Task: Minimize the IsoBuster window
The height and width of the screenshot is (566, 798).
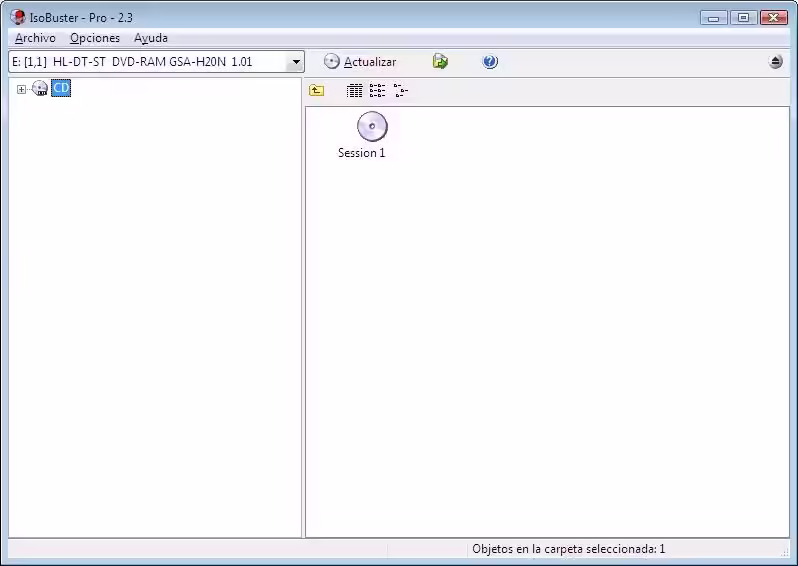Action: tap(714, 18)
